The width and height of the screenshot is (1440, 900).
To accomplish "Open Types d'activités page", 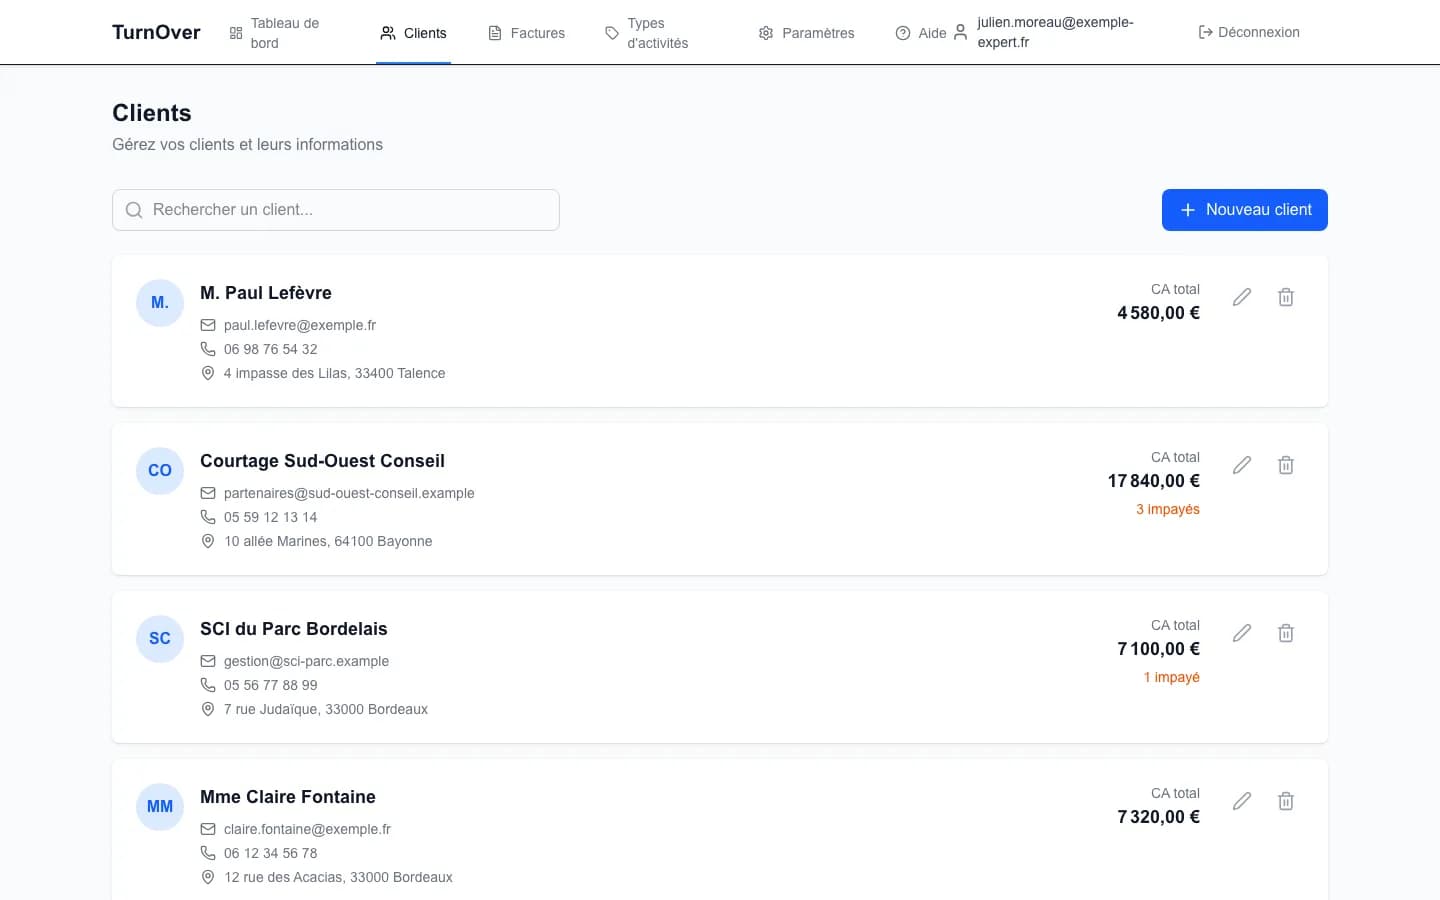I will 654,33.
